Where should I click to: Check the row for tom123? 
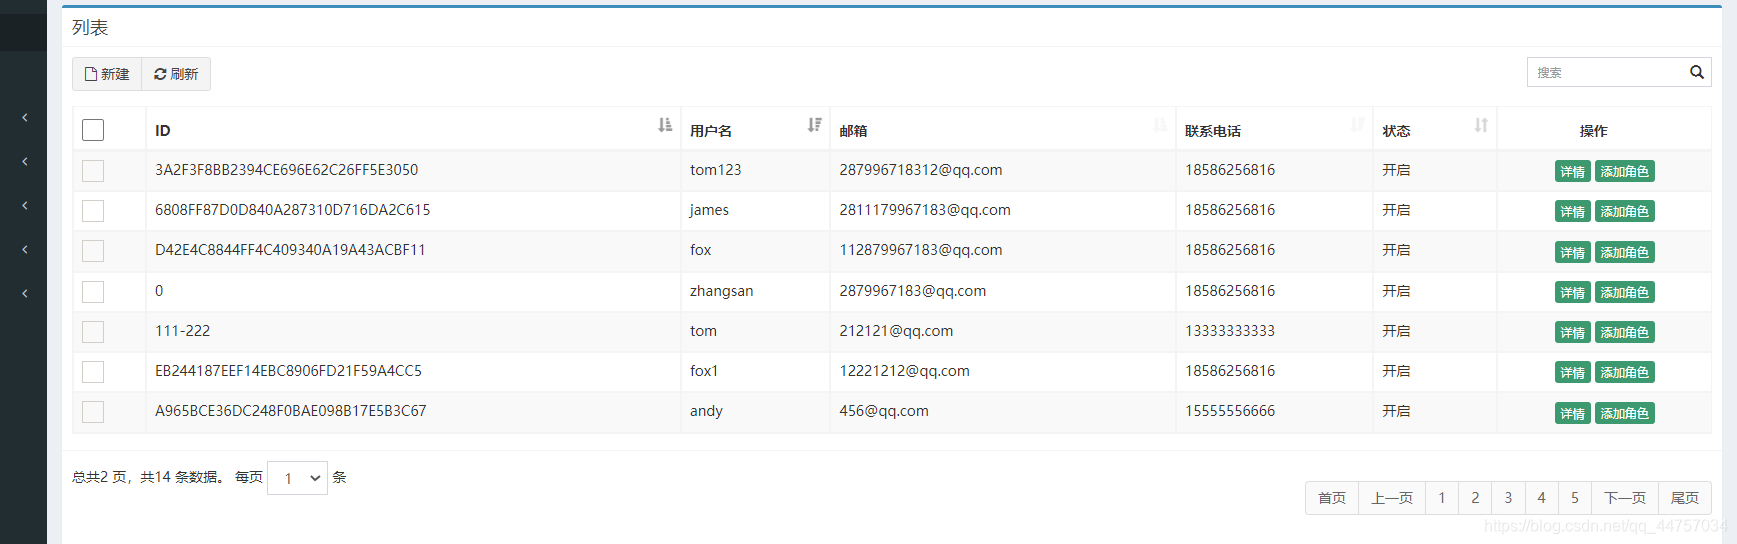click(93, 171)
